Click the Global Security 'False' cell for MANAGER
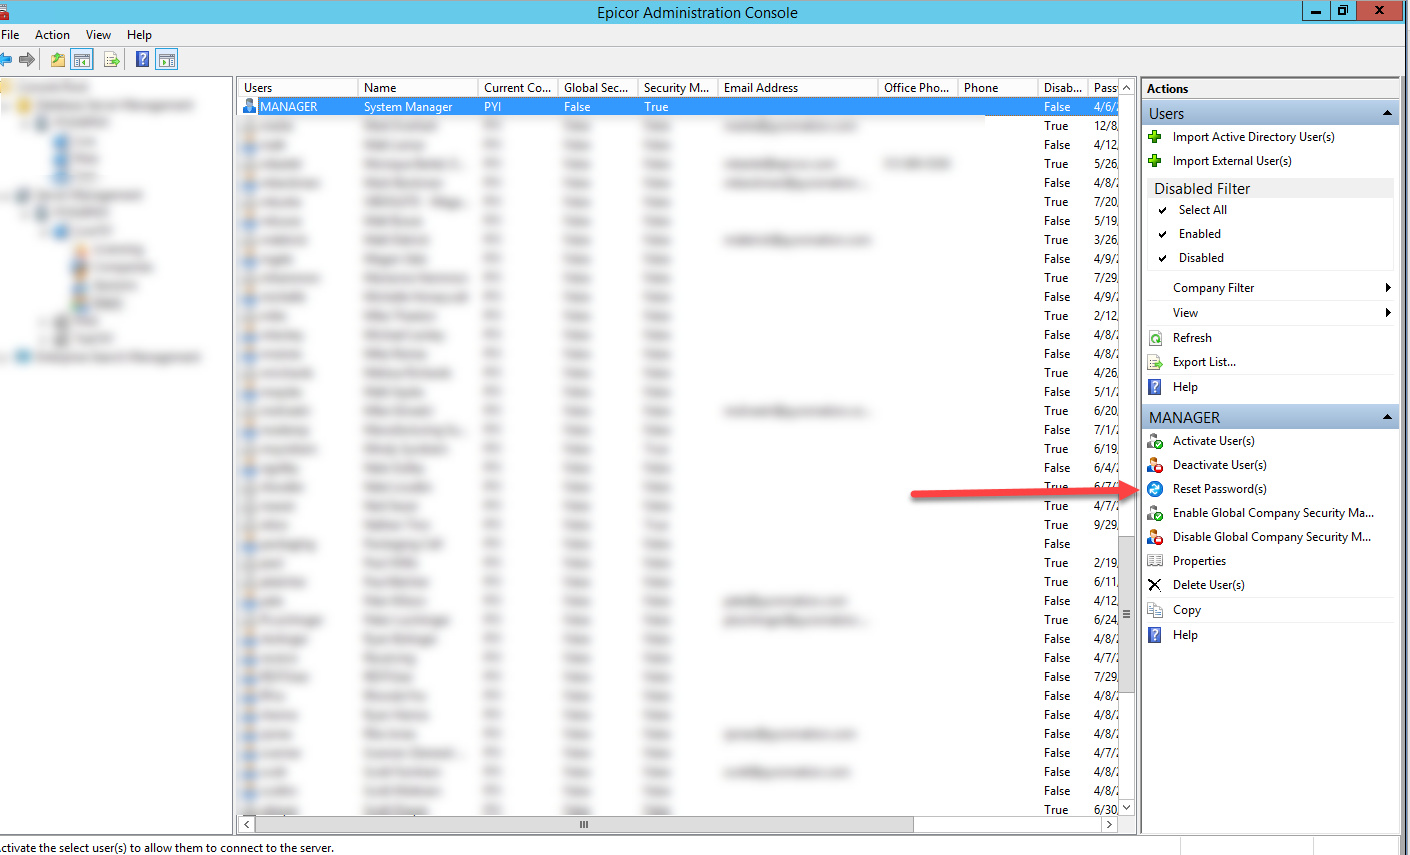This screenshot has height=855, width=1410. pos(577,107)
